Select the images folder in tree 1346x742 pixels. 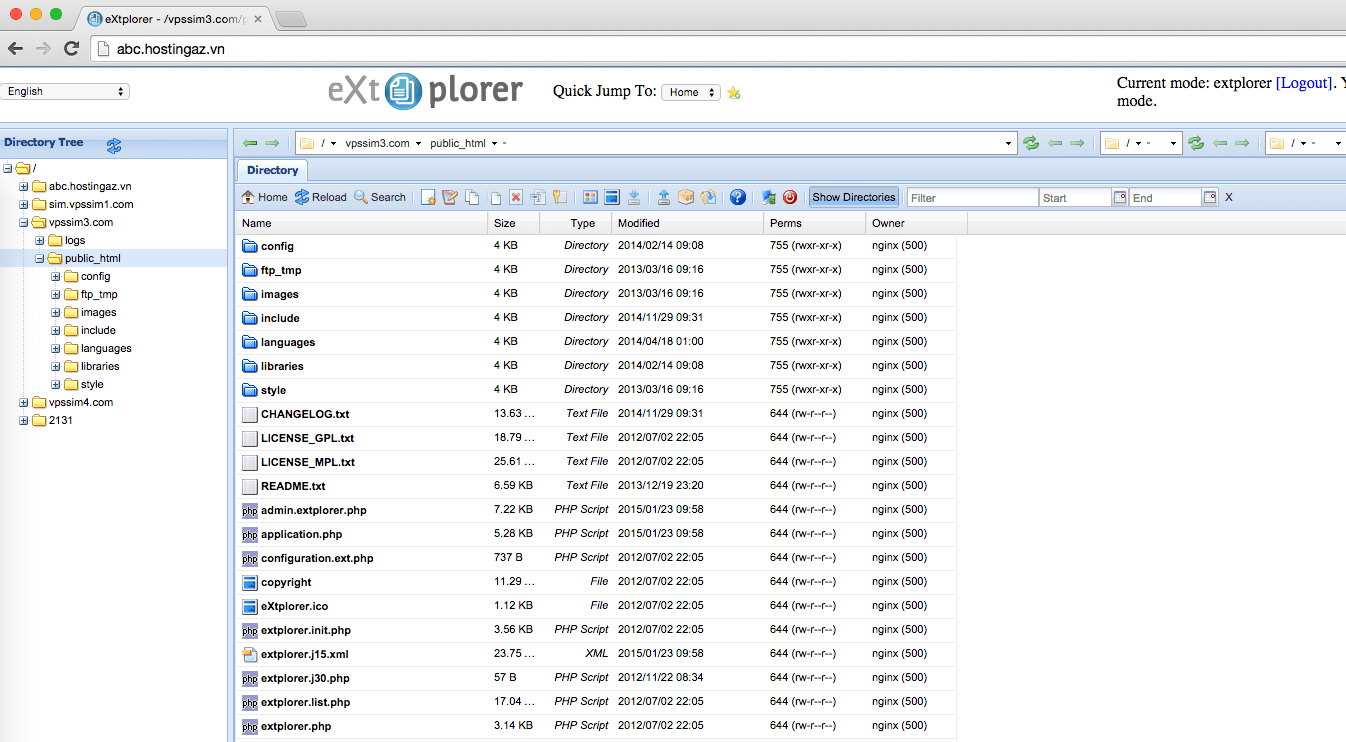pyautogui.click(x=98, y=312)
